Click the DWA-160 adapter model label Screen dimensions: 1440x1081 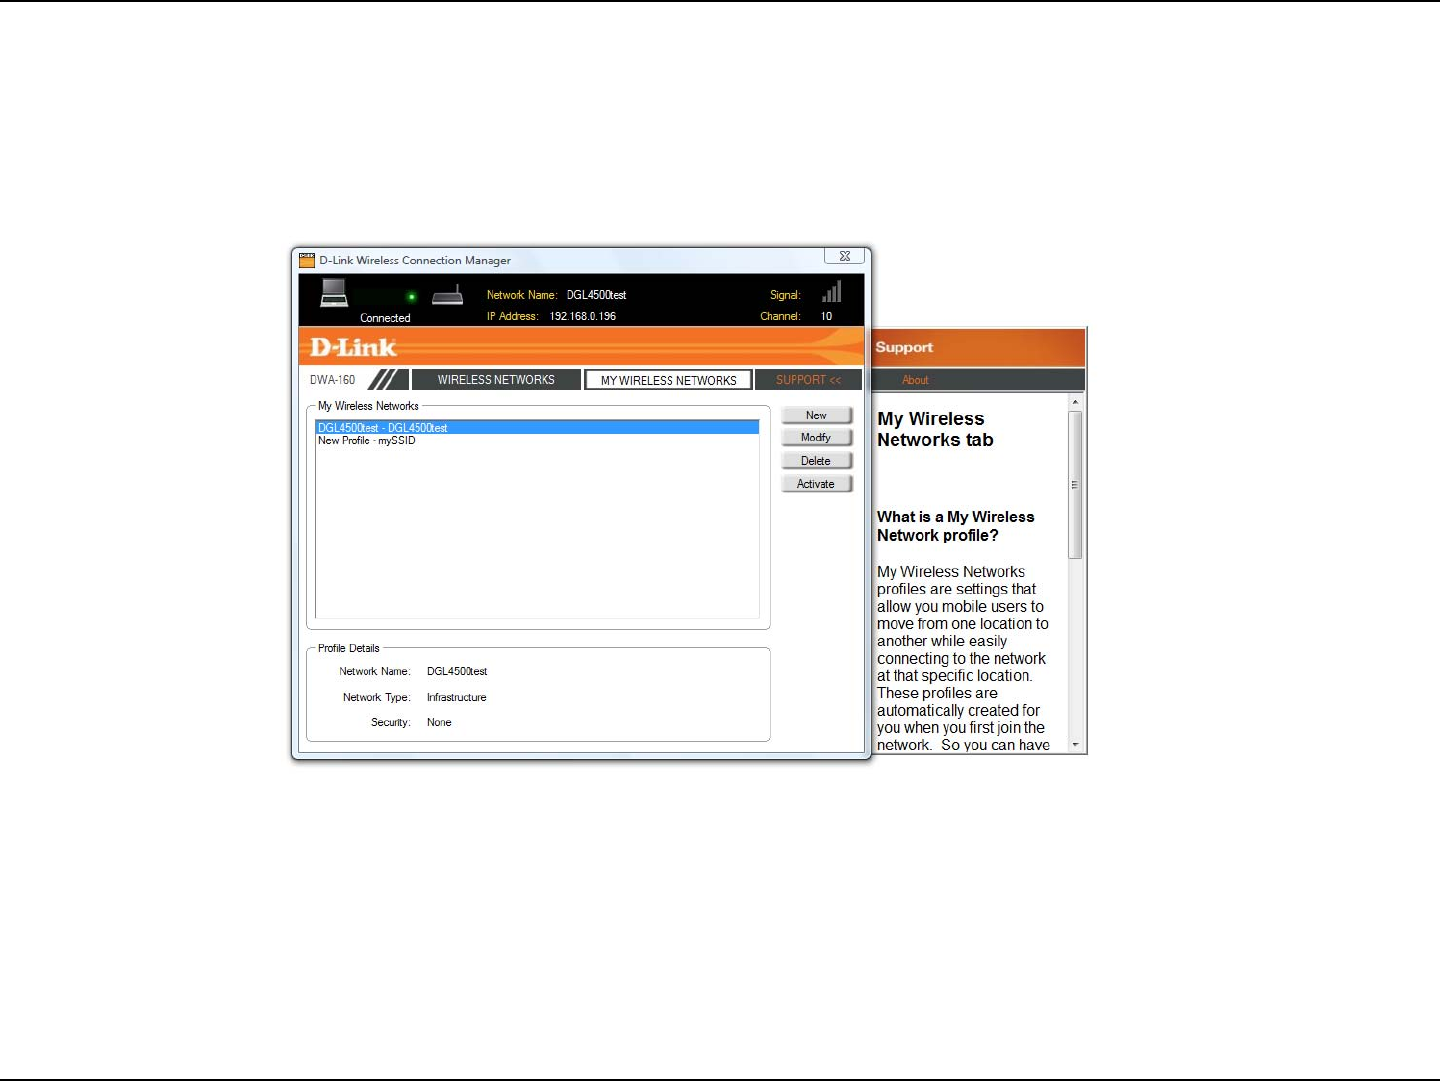coord(332,380)
